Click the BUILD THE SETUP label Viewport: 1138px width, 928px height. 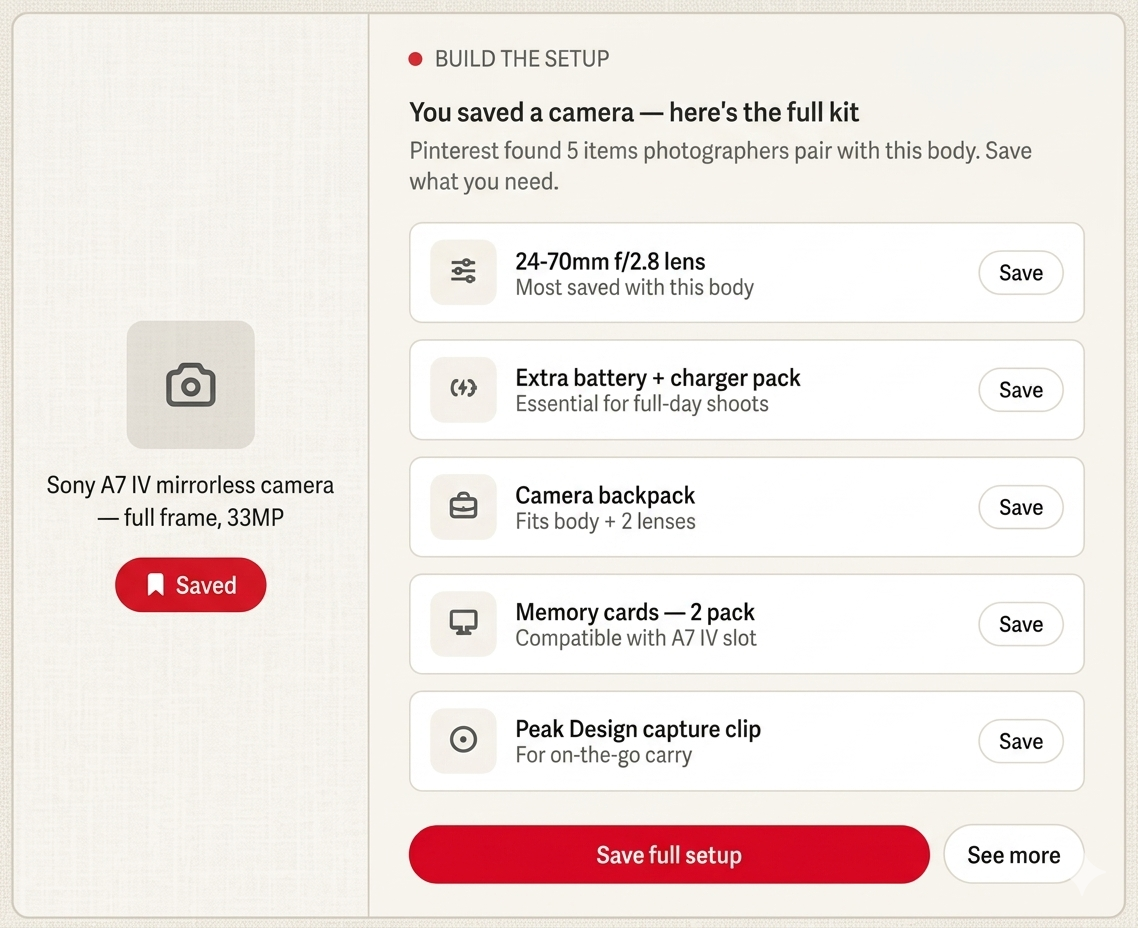[522, 59]
